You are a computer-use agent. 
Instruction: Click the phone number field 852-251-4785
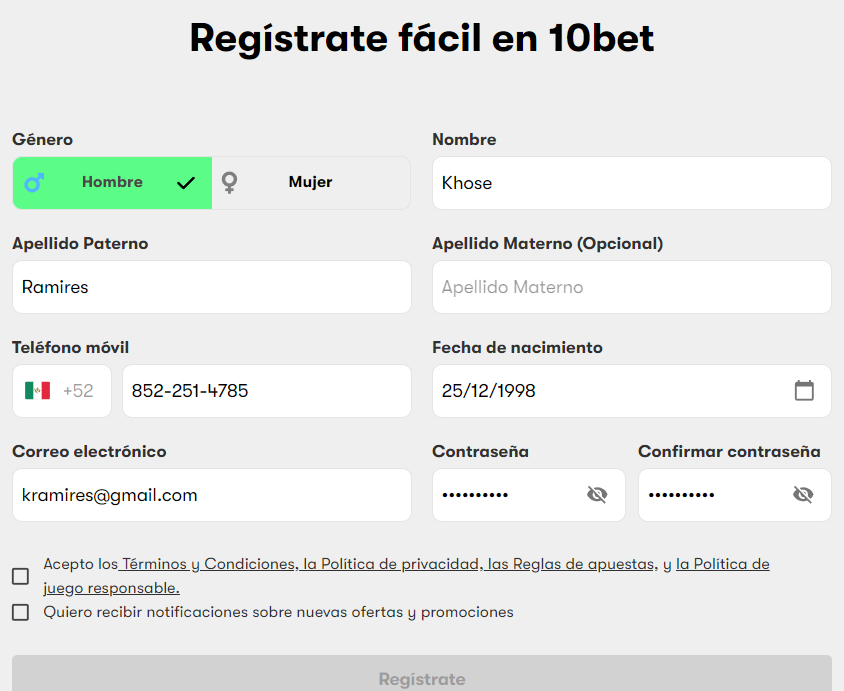click(267, 391)
